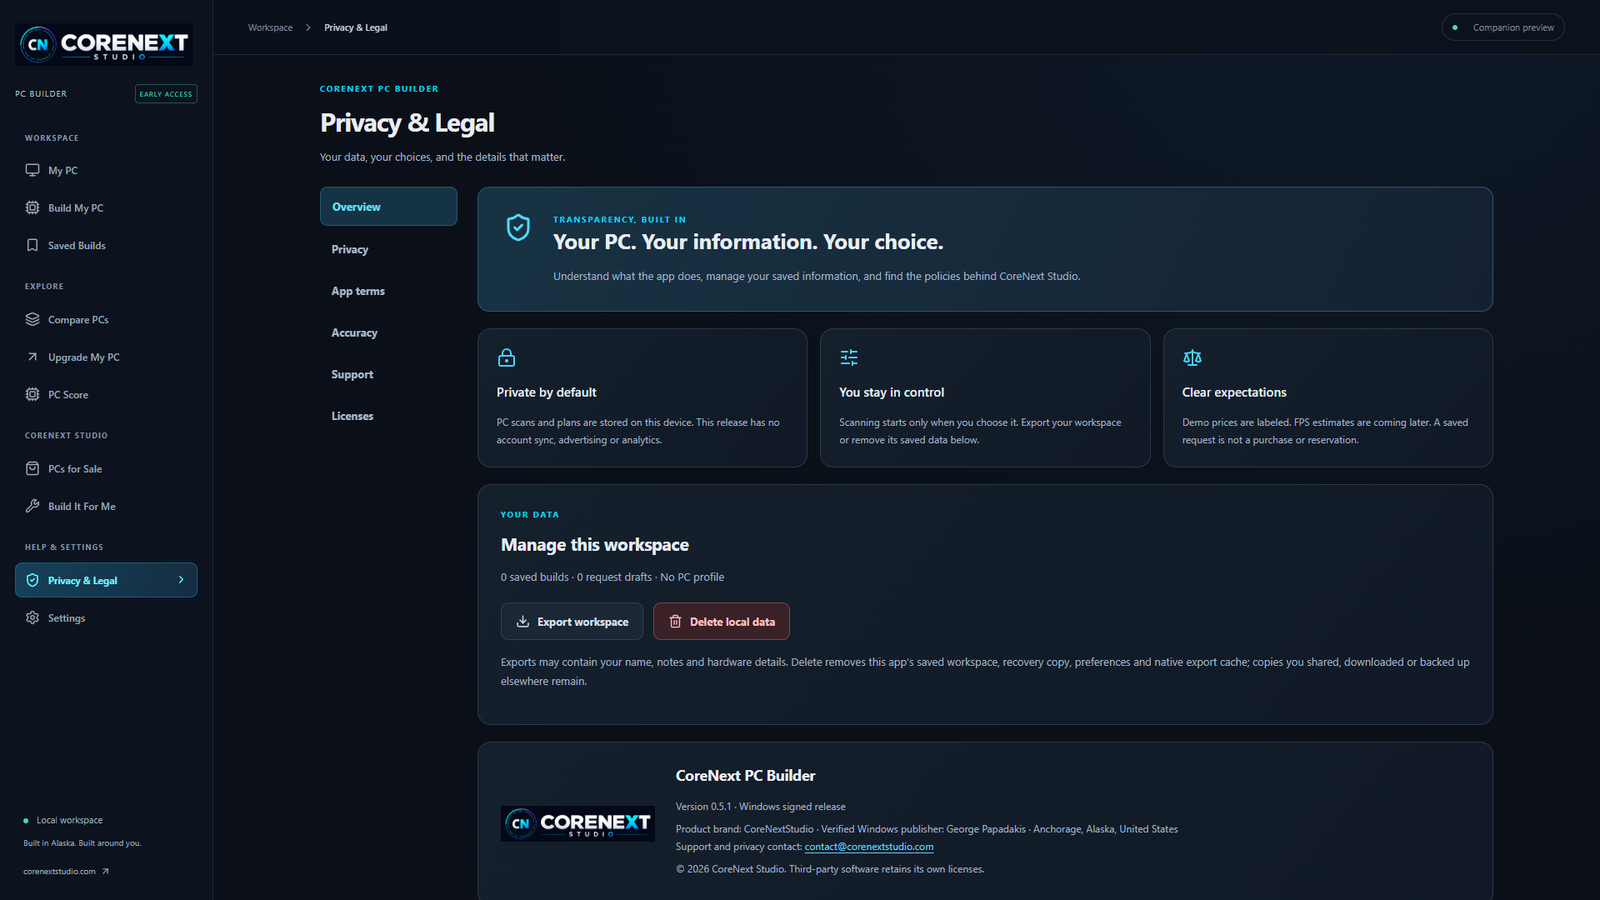Click "Local workspace" status text
This screenshot has height=900, width=1600.
click(x=70, y=821)
